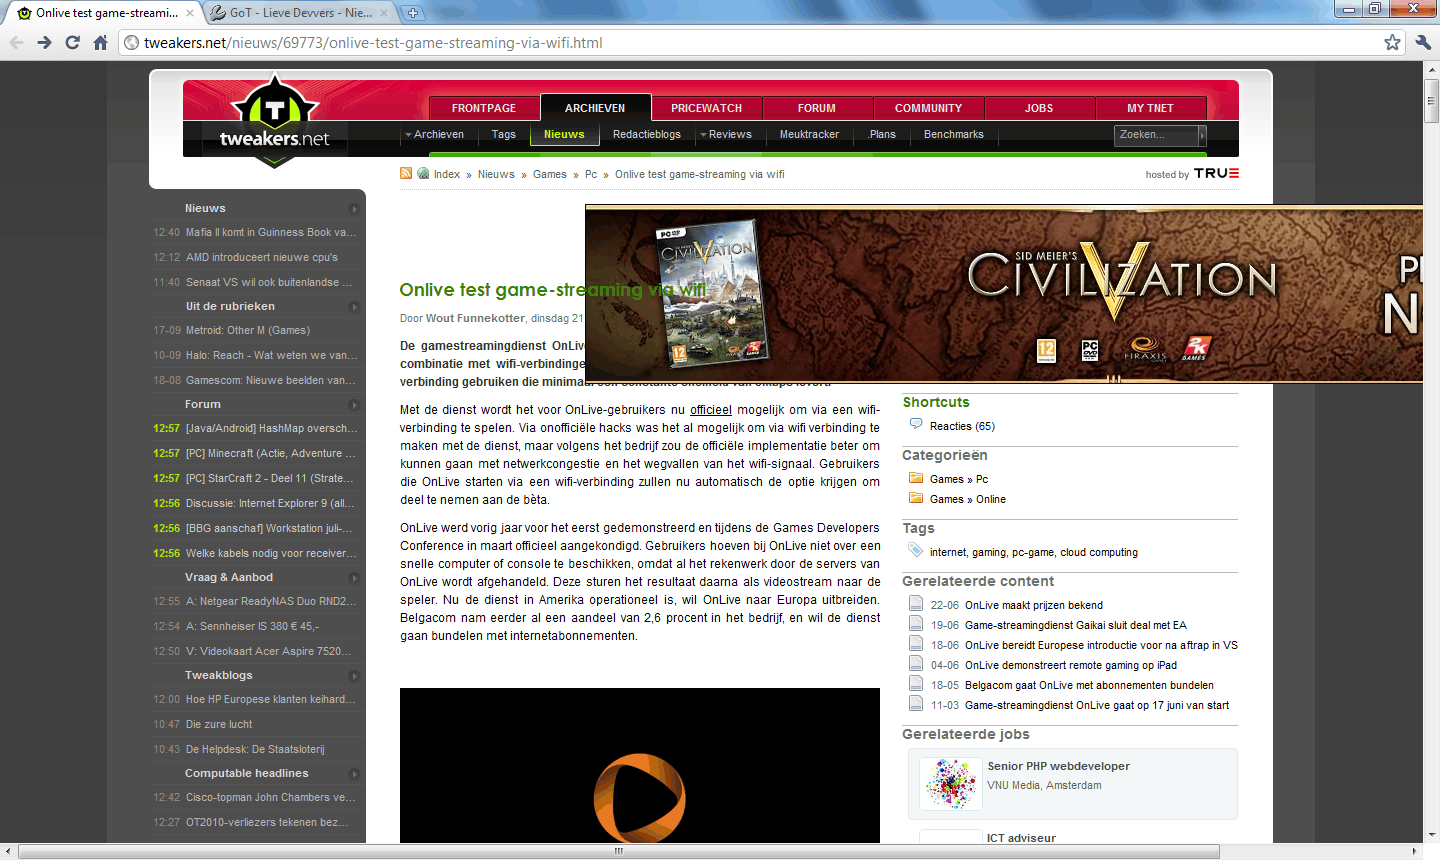Open the MY TNET navigation tab
1440x860 pixels.
point(1151,108)
